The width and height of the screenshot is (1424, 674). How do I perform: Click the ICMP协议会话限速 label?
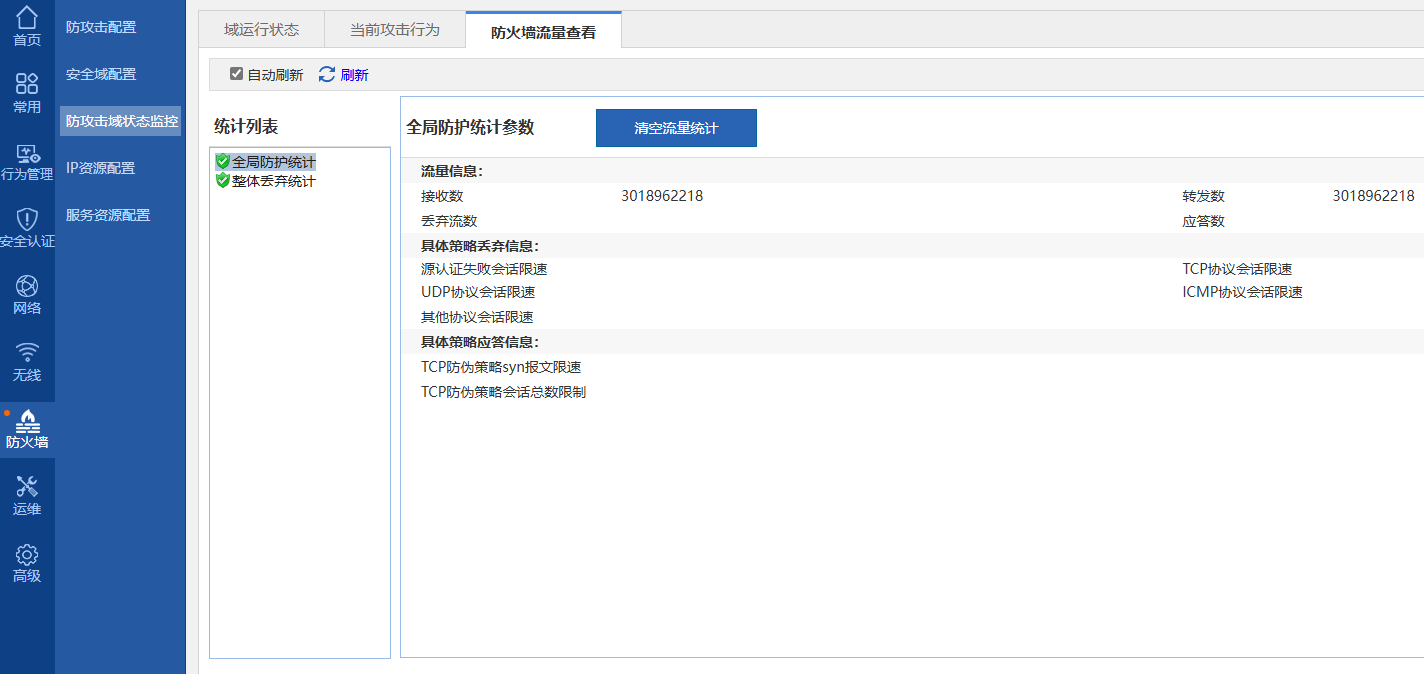[1242, 292]
